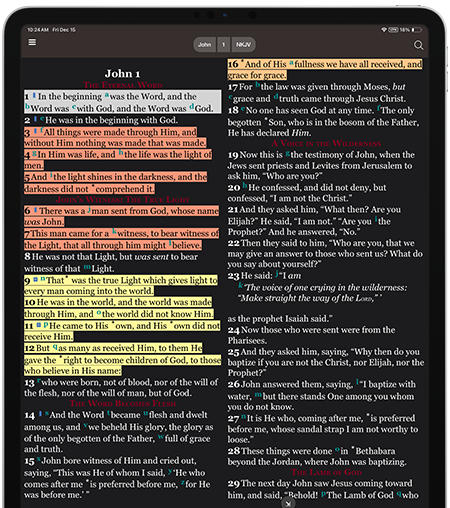Screen dimensions: 450x508
Task: Open the chapter 1 selector
Action: [224, 44]
